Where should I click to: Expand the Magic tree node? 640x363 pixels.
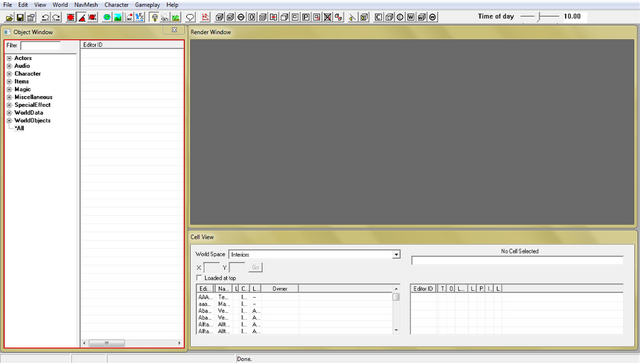9,89
